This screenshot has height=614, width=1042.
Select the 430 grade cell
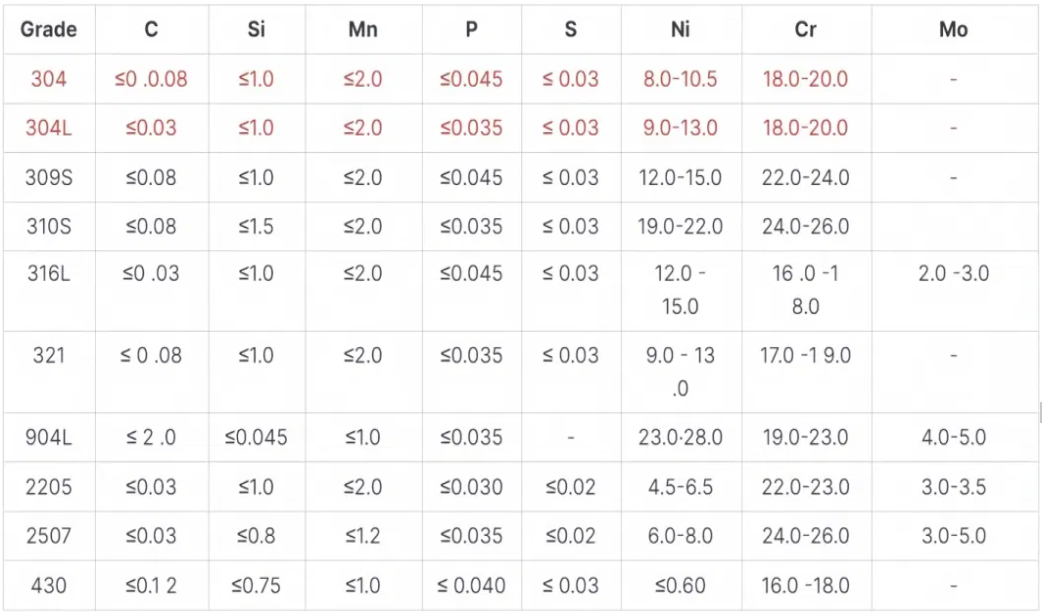pos(48,585)
